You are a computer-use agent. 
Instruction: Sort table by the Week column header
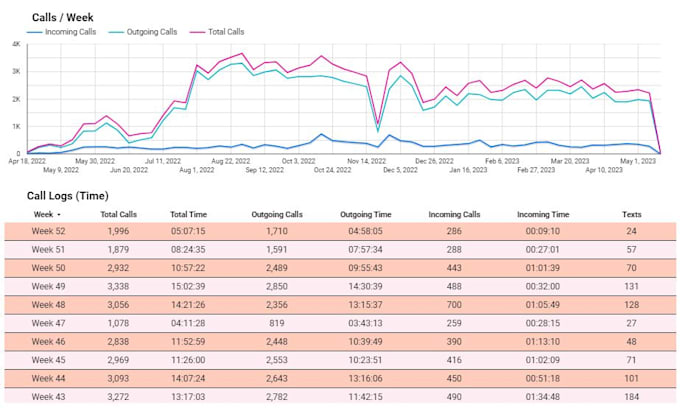pos(47,214)
